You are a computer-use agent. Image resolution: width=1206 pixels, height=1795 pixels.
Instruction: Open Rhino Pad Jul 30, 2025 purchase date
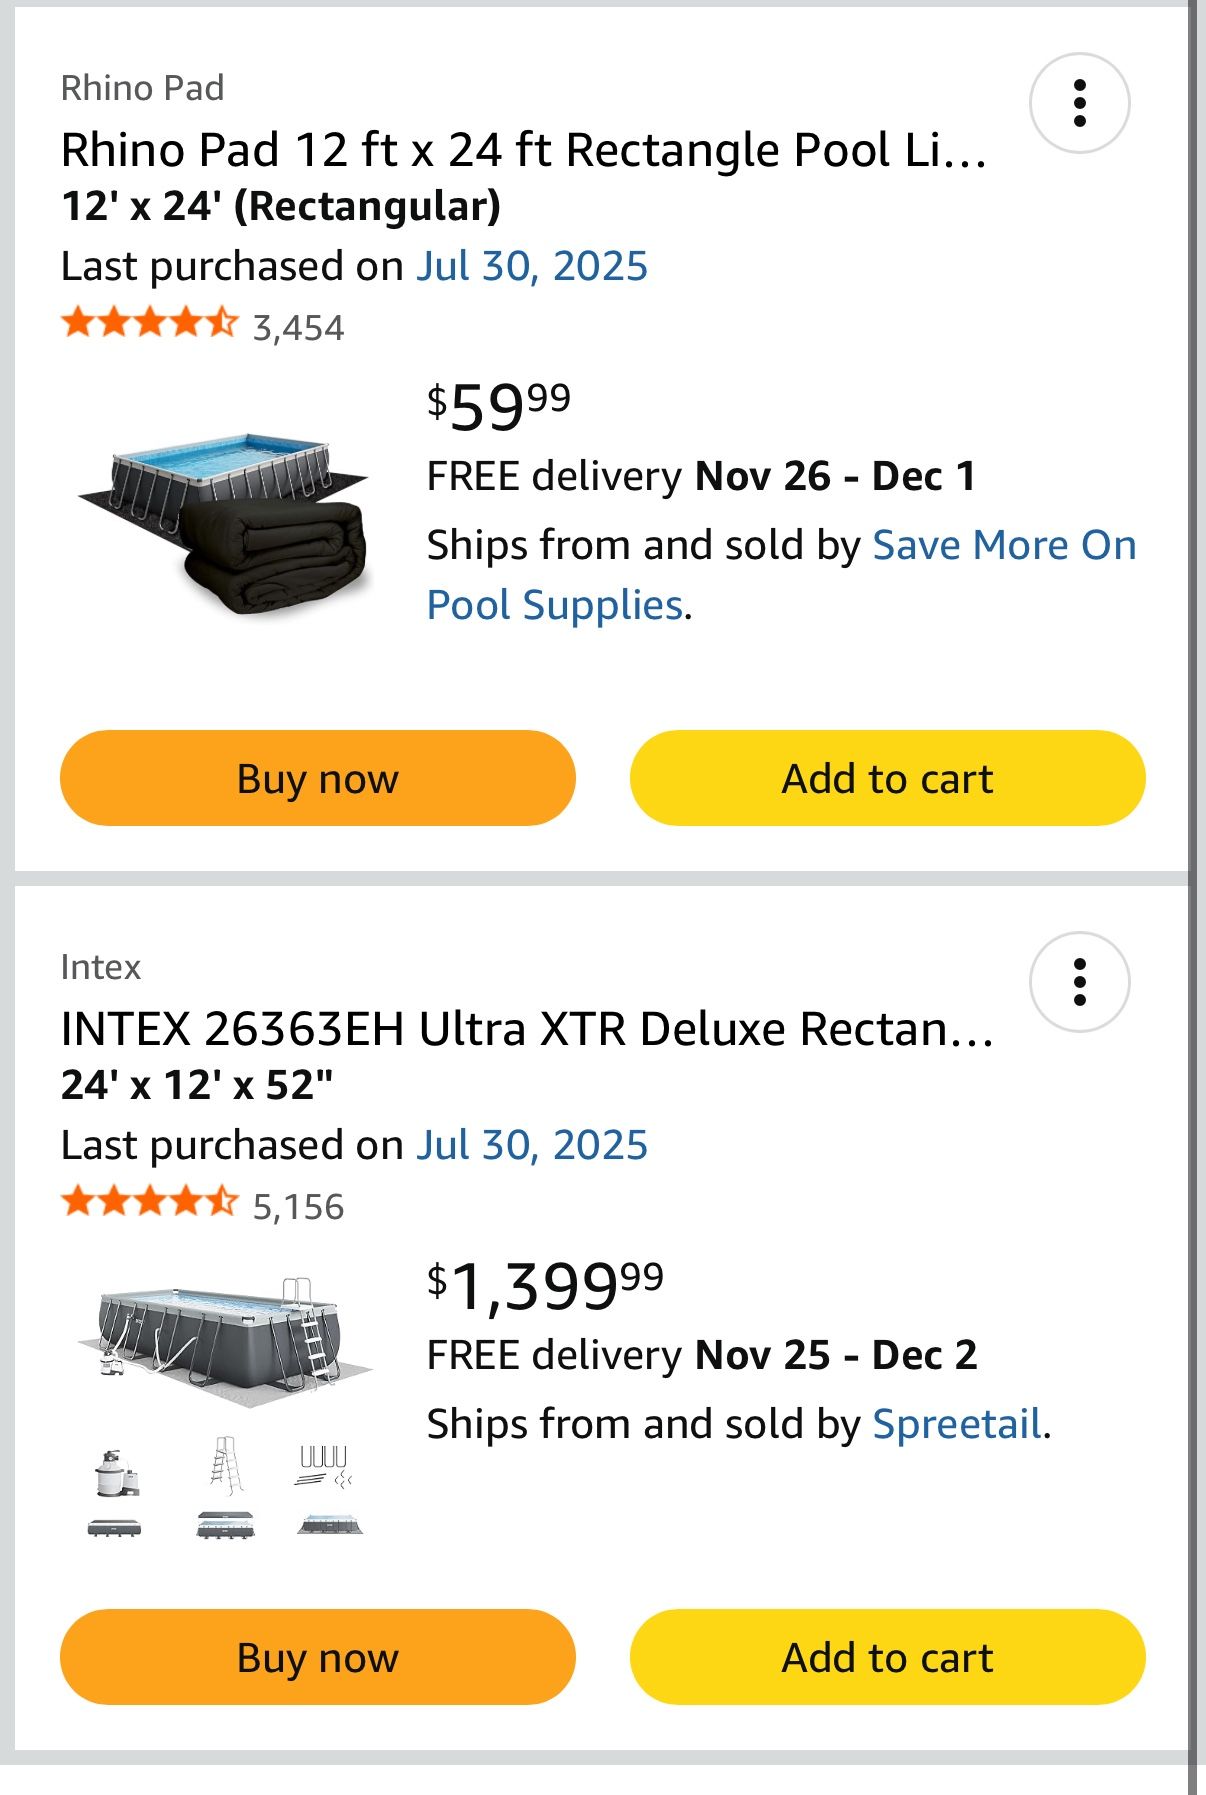[x=532, y=267]
